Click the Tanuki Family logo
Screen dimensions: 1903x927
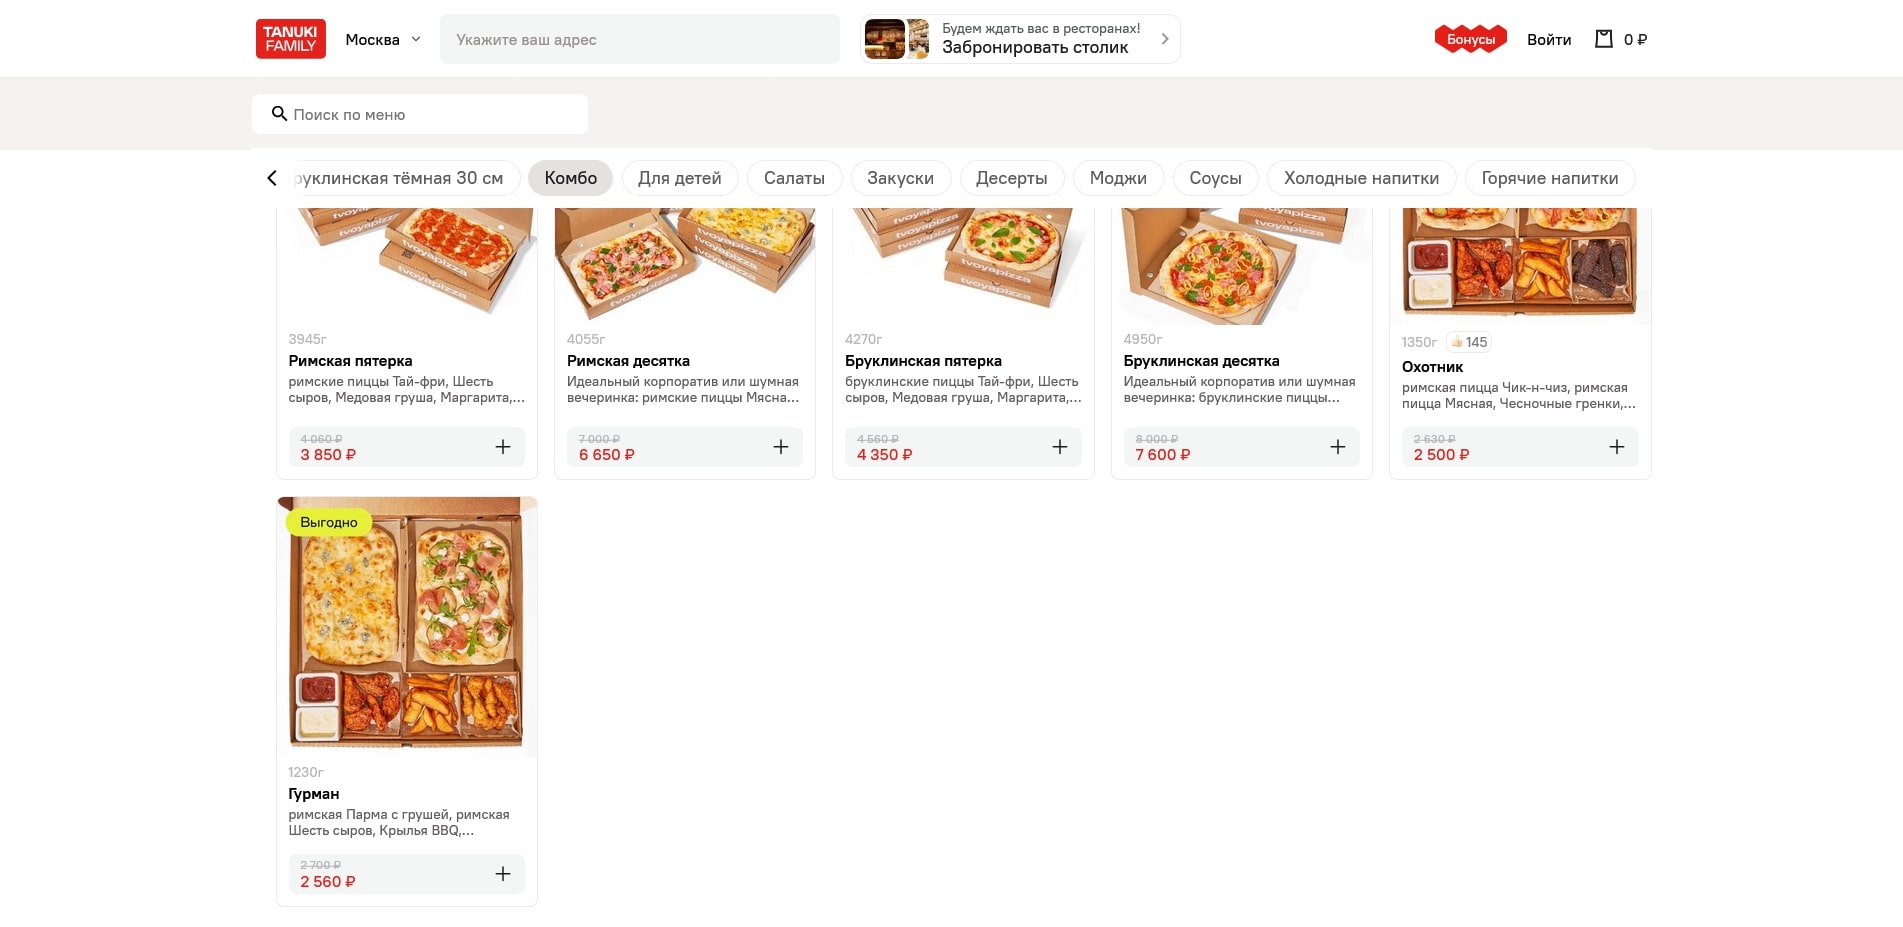click(290, 39)
